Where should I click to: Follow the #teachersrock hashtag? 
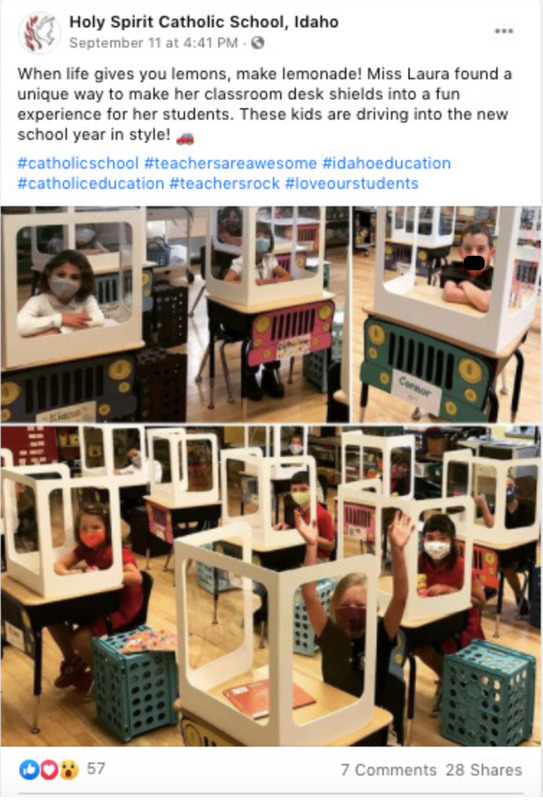click(225, 183)
